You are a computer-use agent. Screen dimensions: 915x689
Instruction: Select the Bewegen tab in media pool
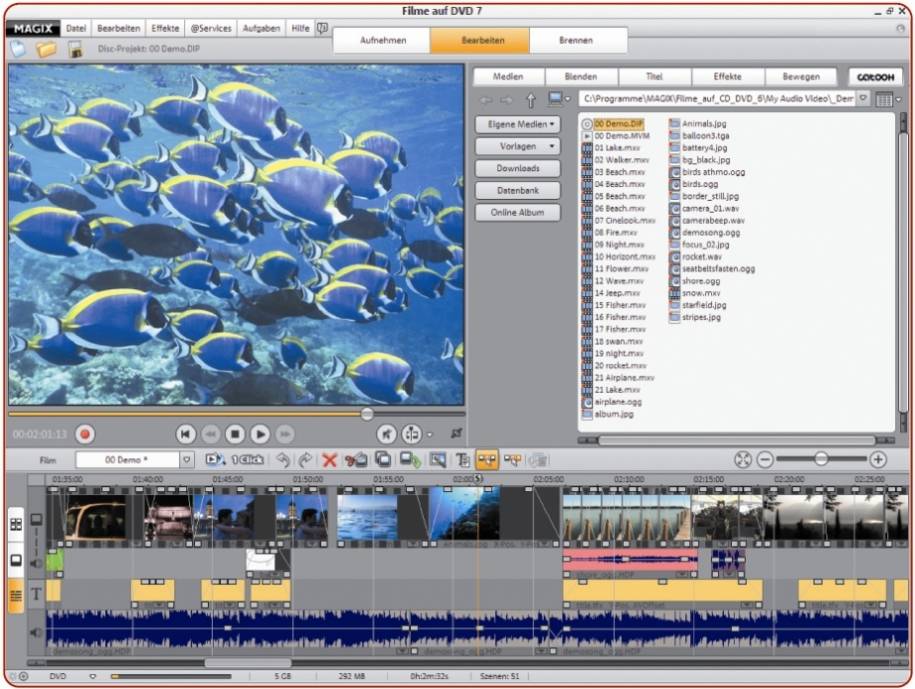click(801, 76)
